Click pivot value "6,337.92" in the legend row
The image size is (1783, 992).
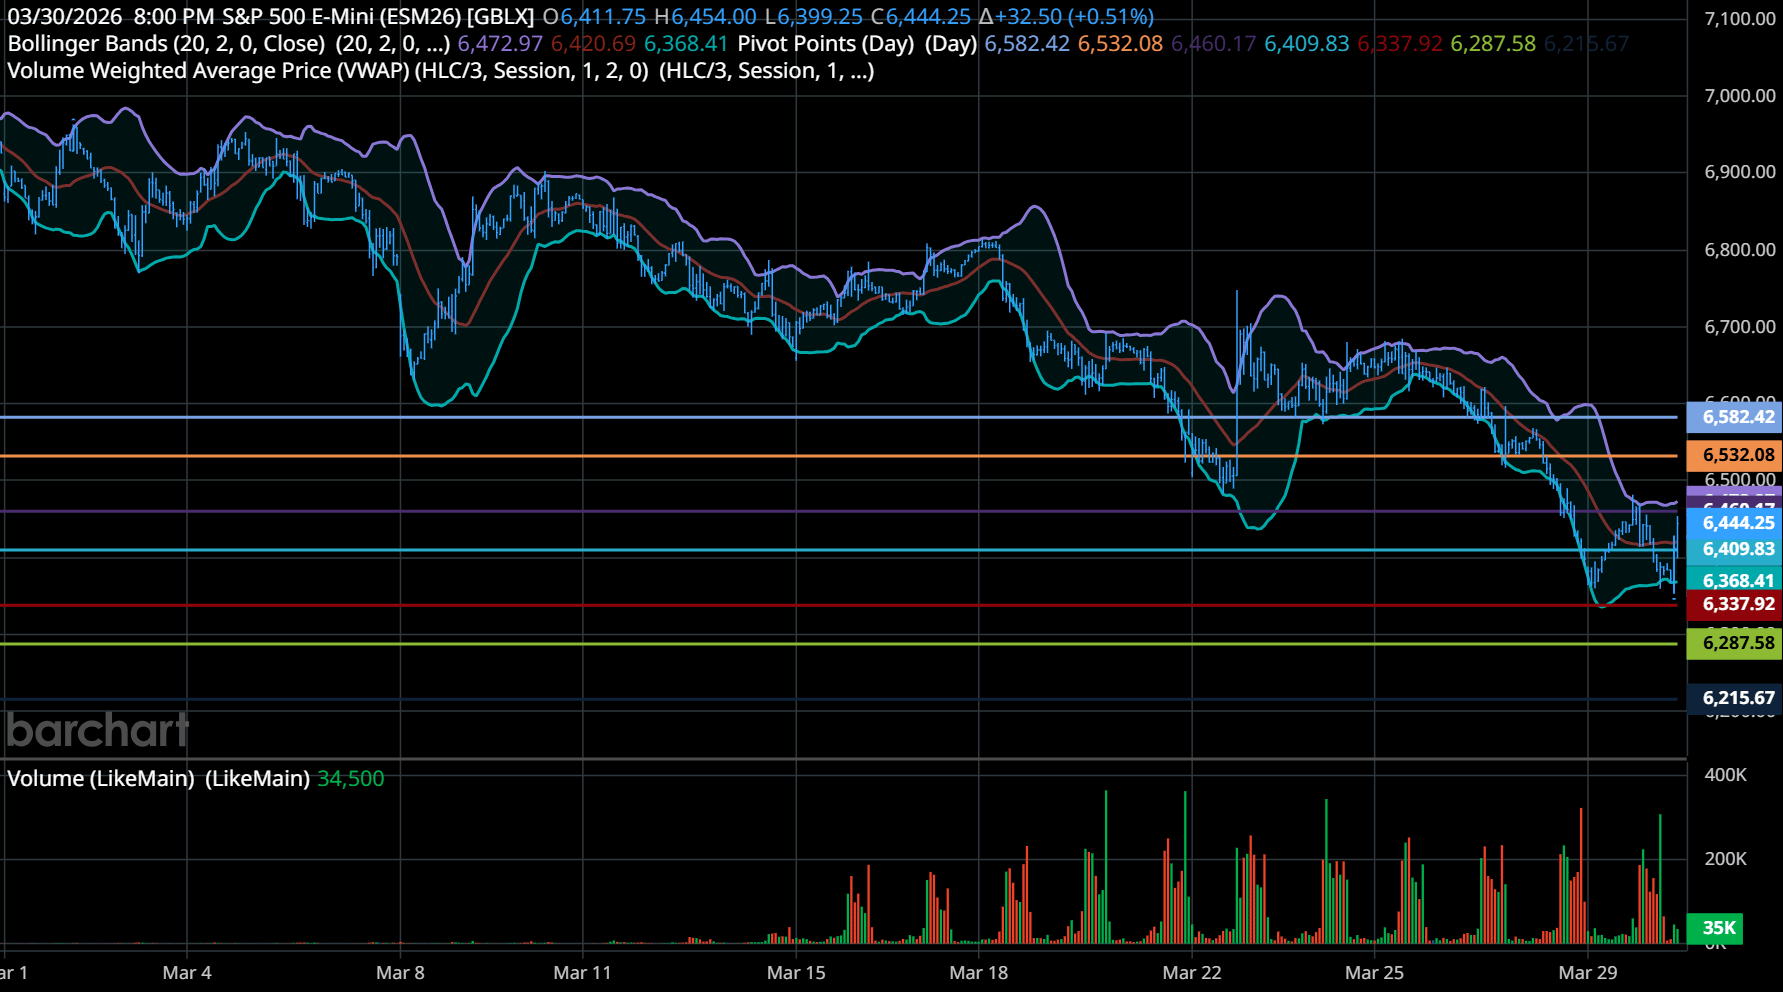coord(1400,44)
